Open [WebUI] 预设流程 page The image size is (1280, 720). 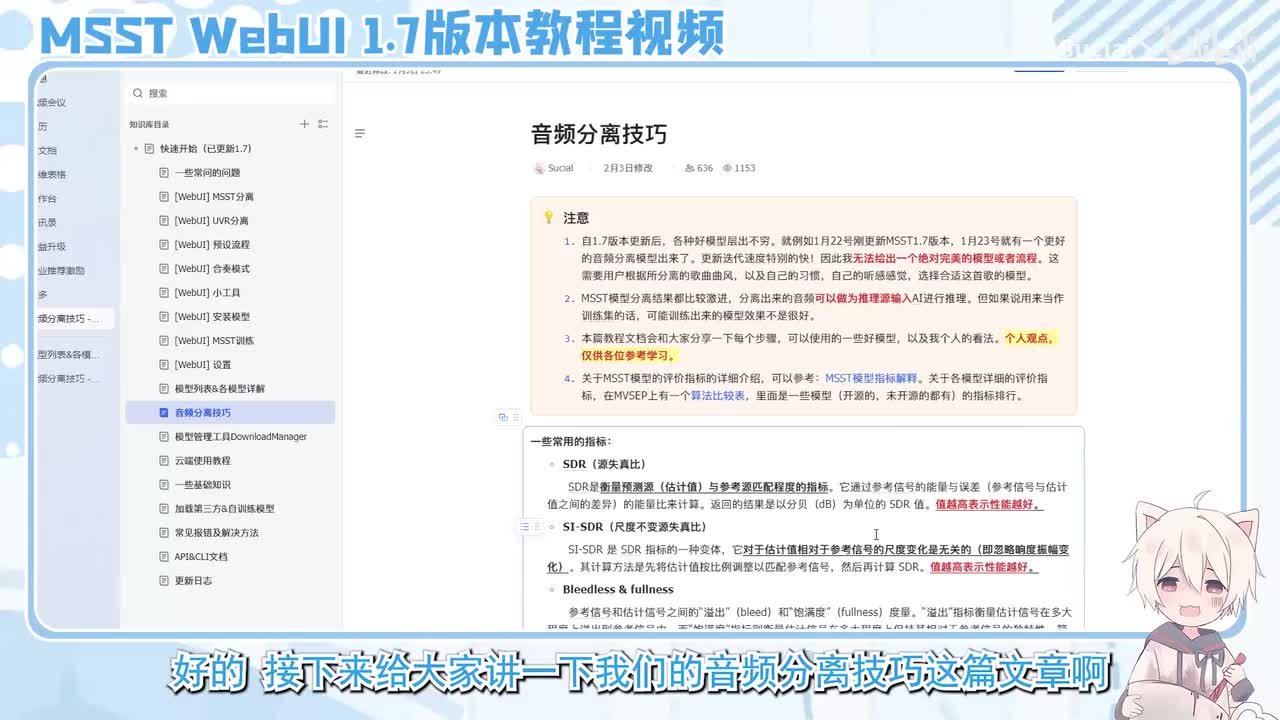(212, 244)
